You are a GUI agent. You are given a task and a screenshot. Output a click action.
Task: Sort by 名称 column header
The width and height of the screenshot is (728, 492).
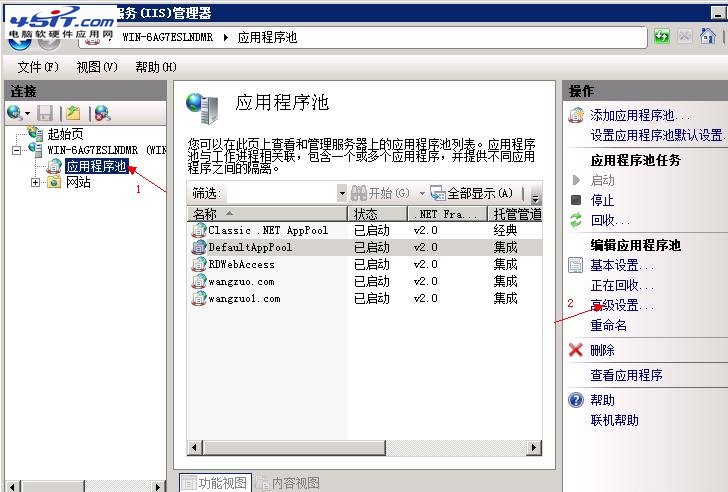[267, 214]
